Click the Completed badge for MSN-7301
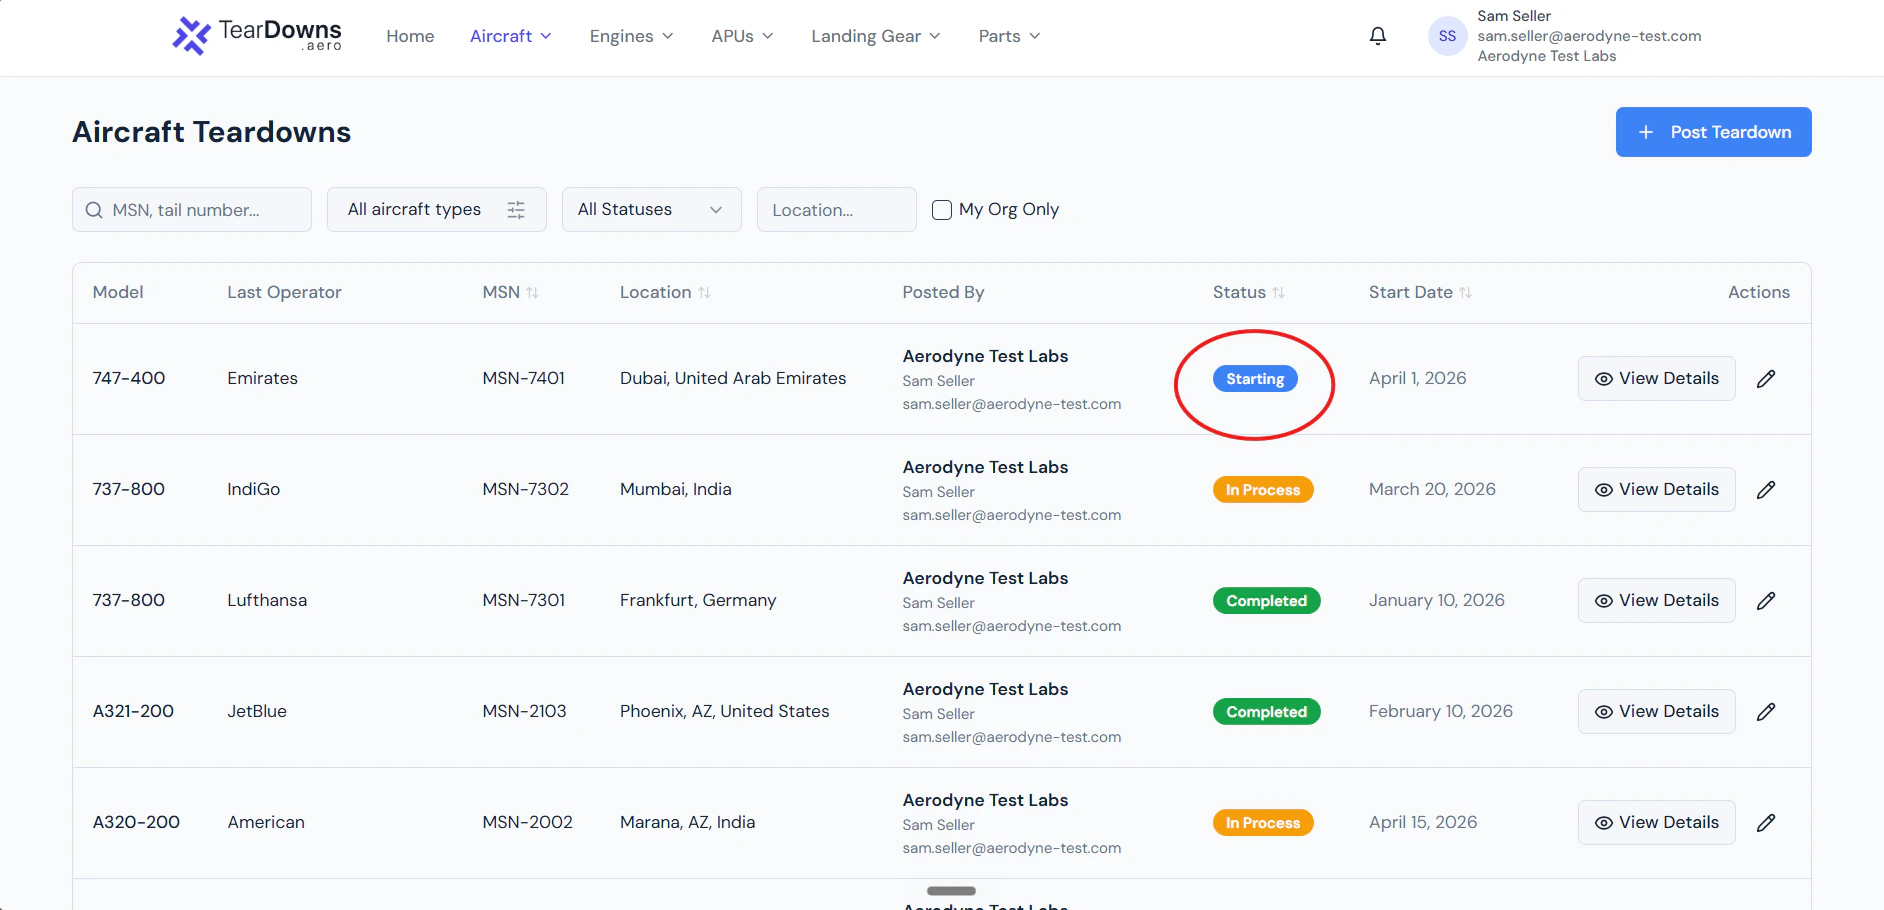 click(x=1267, y=601)
